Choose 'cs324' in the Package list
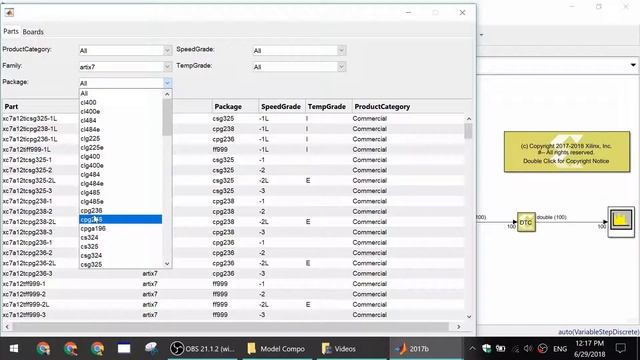The image size is (640, 360). point(120,238)
